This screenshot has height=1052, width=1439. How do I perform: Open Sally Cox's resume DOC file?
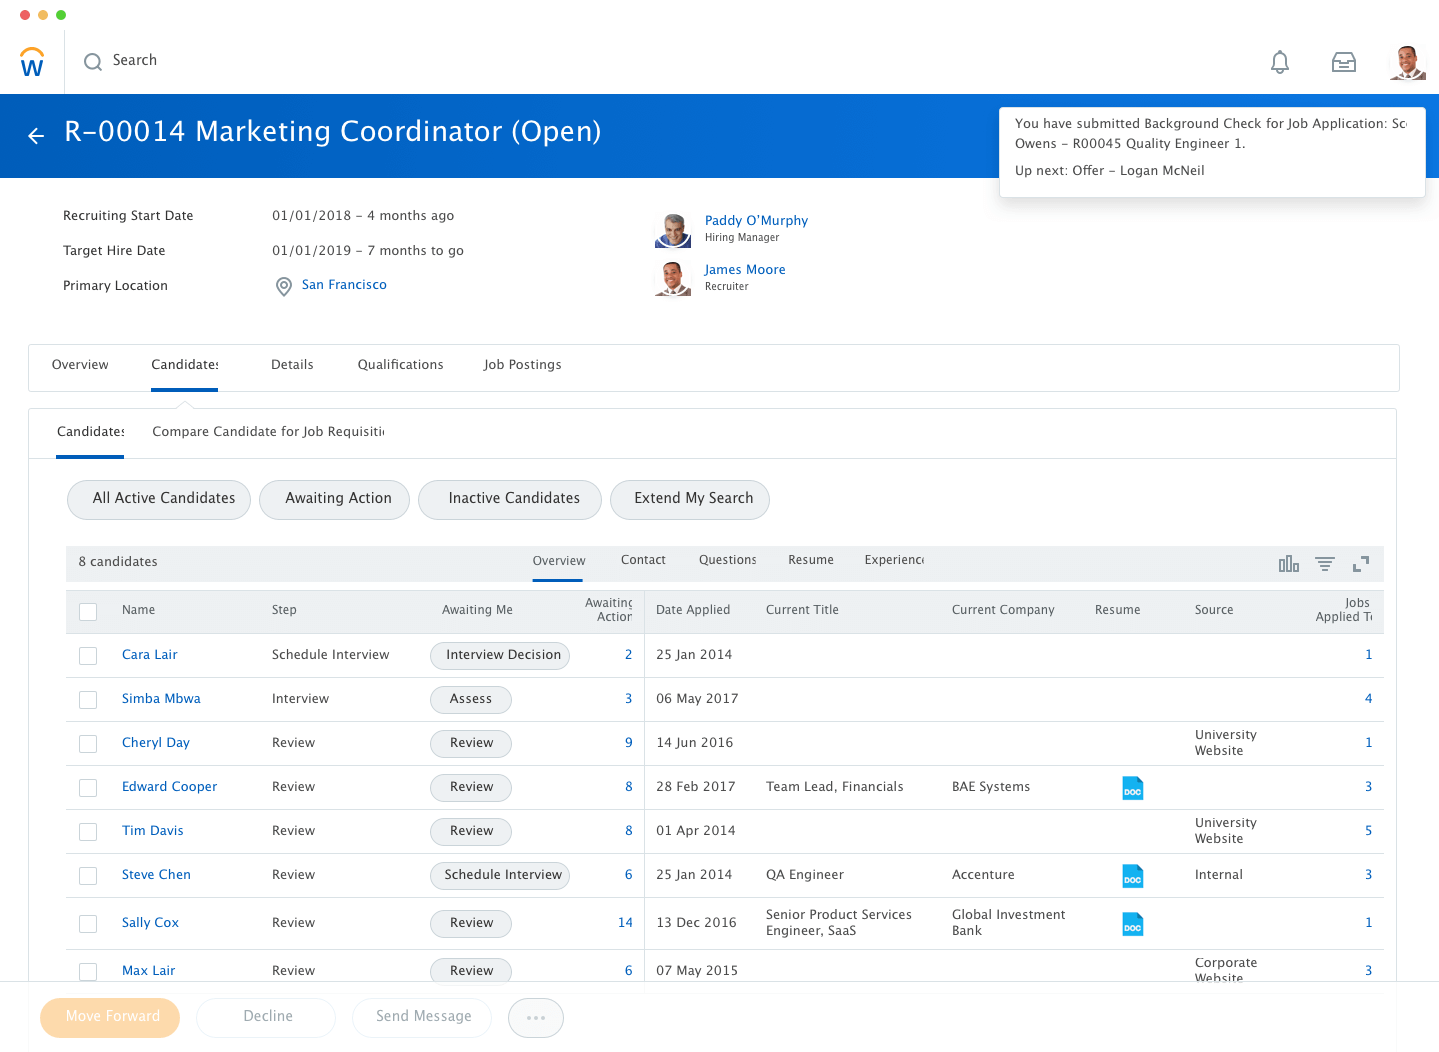1133,924
